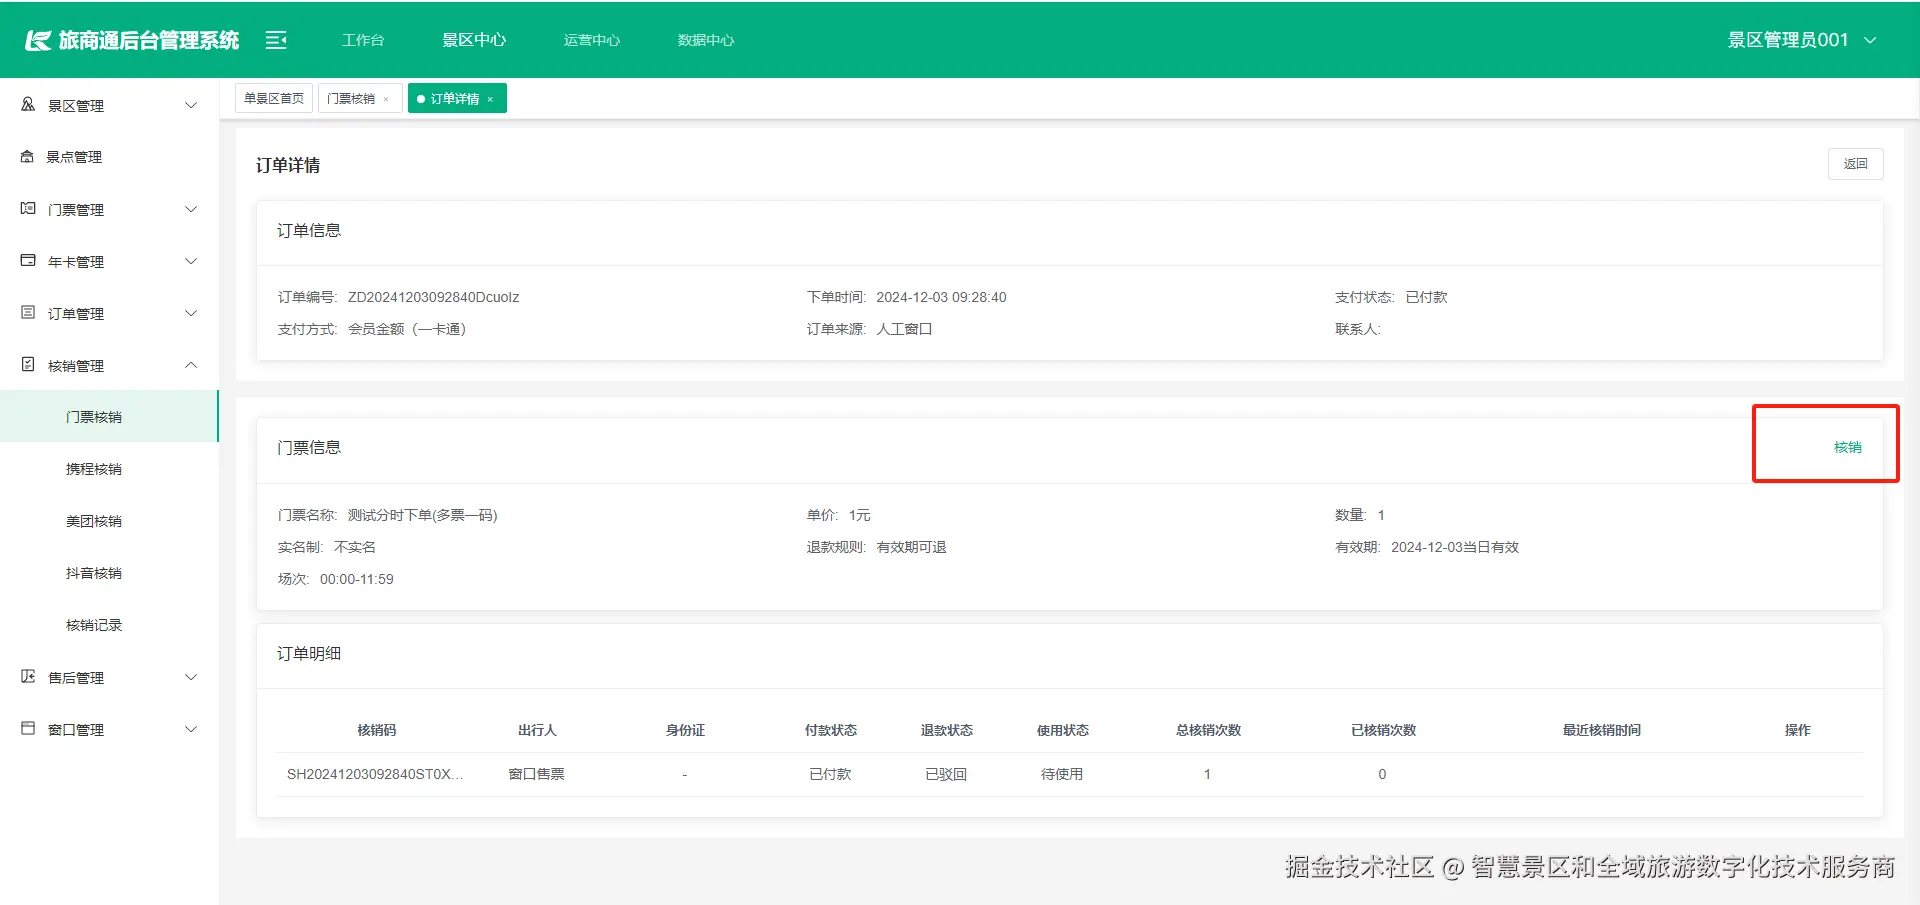
Task: Click the 核销 link in 门票信息
Action: pos(1847,447)
